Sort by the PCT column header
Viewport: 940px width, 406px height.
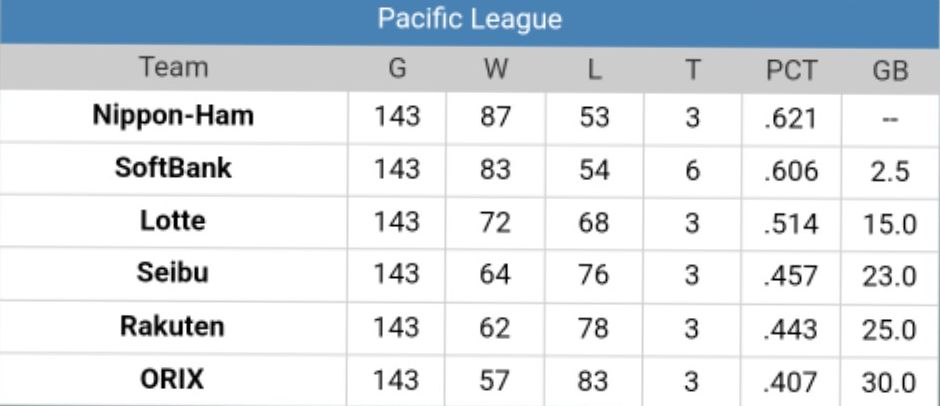click(791, 69)
